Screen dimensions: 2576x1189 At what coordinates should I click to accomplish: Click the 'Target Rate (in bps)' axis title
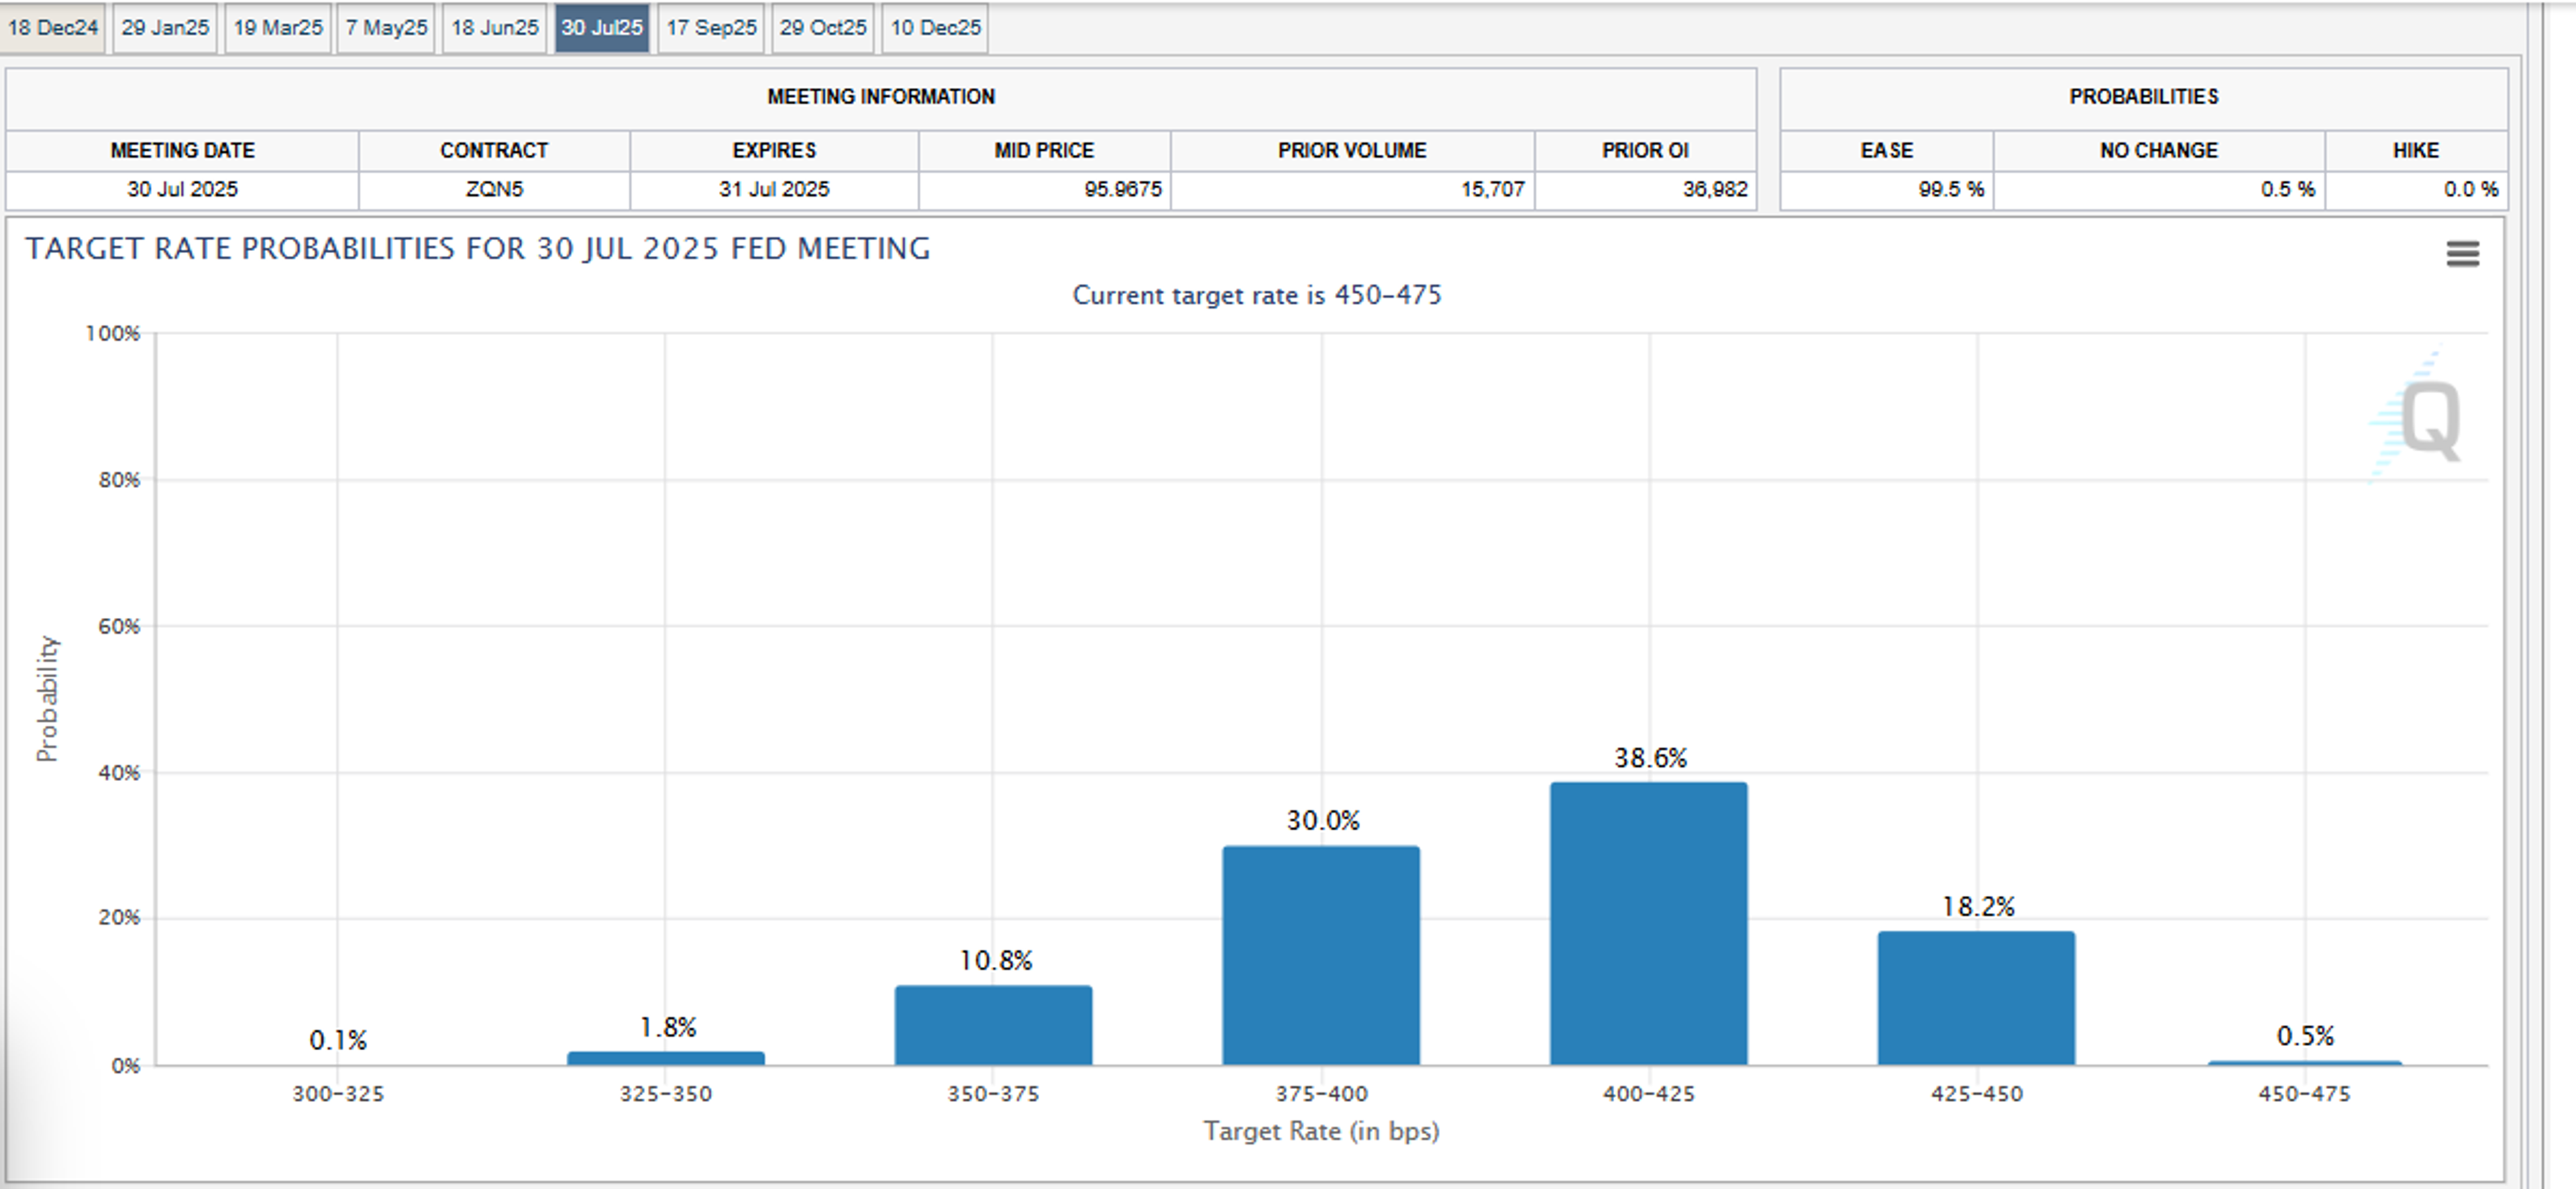(x=1321, y=1131)
